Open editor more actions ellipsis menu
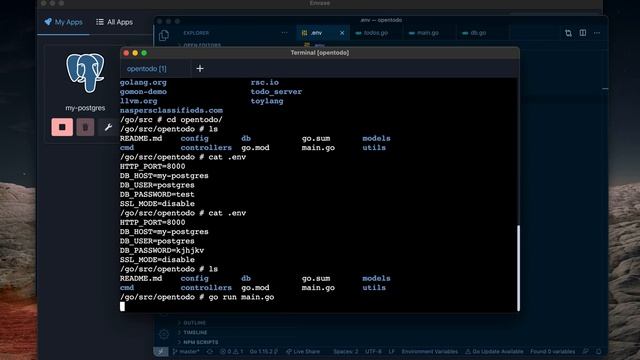Image resolution: width=640 pixels, height=360 pixels. pyautogui.click(x=597, y=33)
